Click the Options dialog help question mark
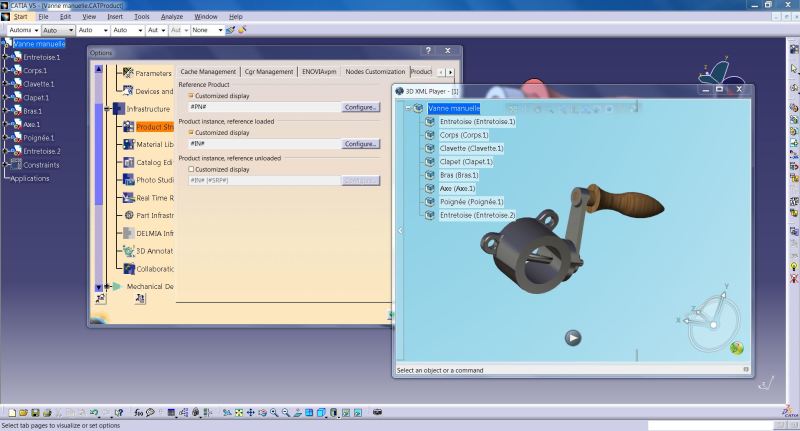This screenshot has height=431, width=800. [x=428, y=50]
